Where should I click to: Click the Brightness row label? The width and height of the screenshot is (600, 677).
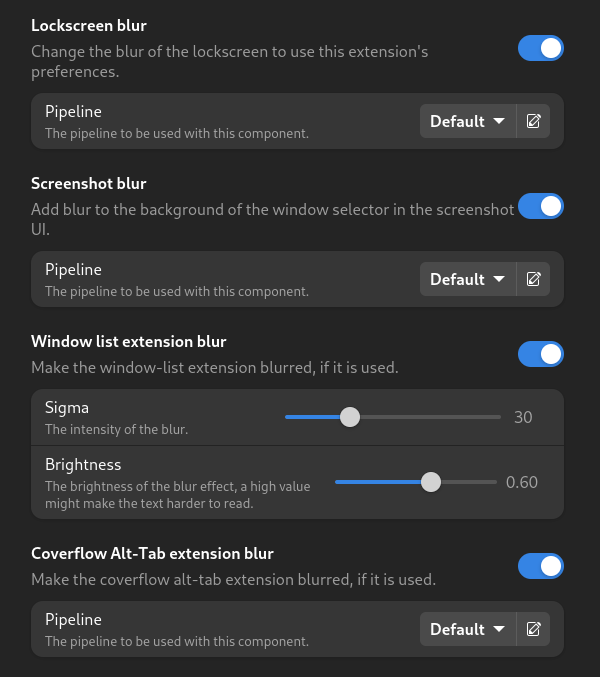(83, 465)
